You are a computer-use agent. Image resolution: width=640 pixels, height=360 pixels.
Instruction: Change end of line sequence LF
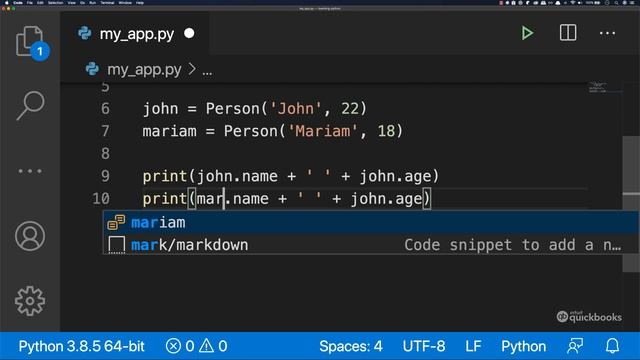pyautogui.click(x=473, y=347)
